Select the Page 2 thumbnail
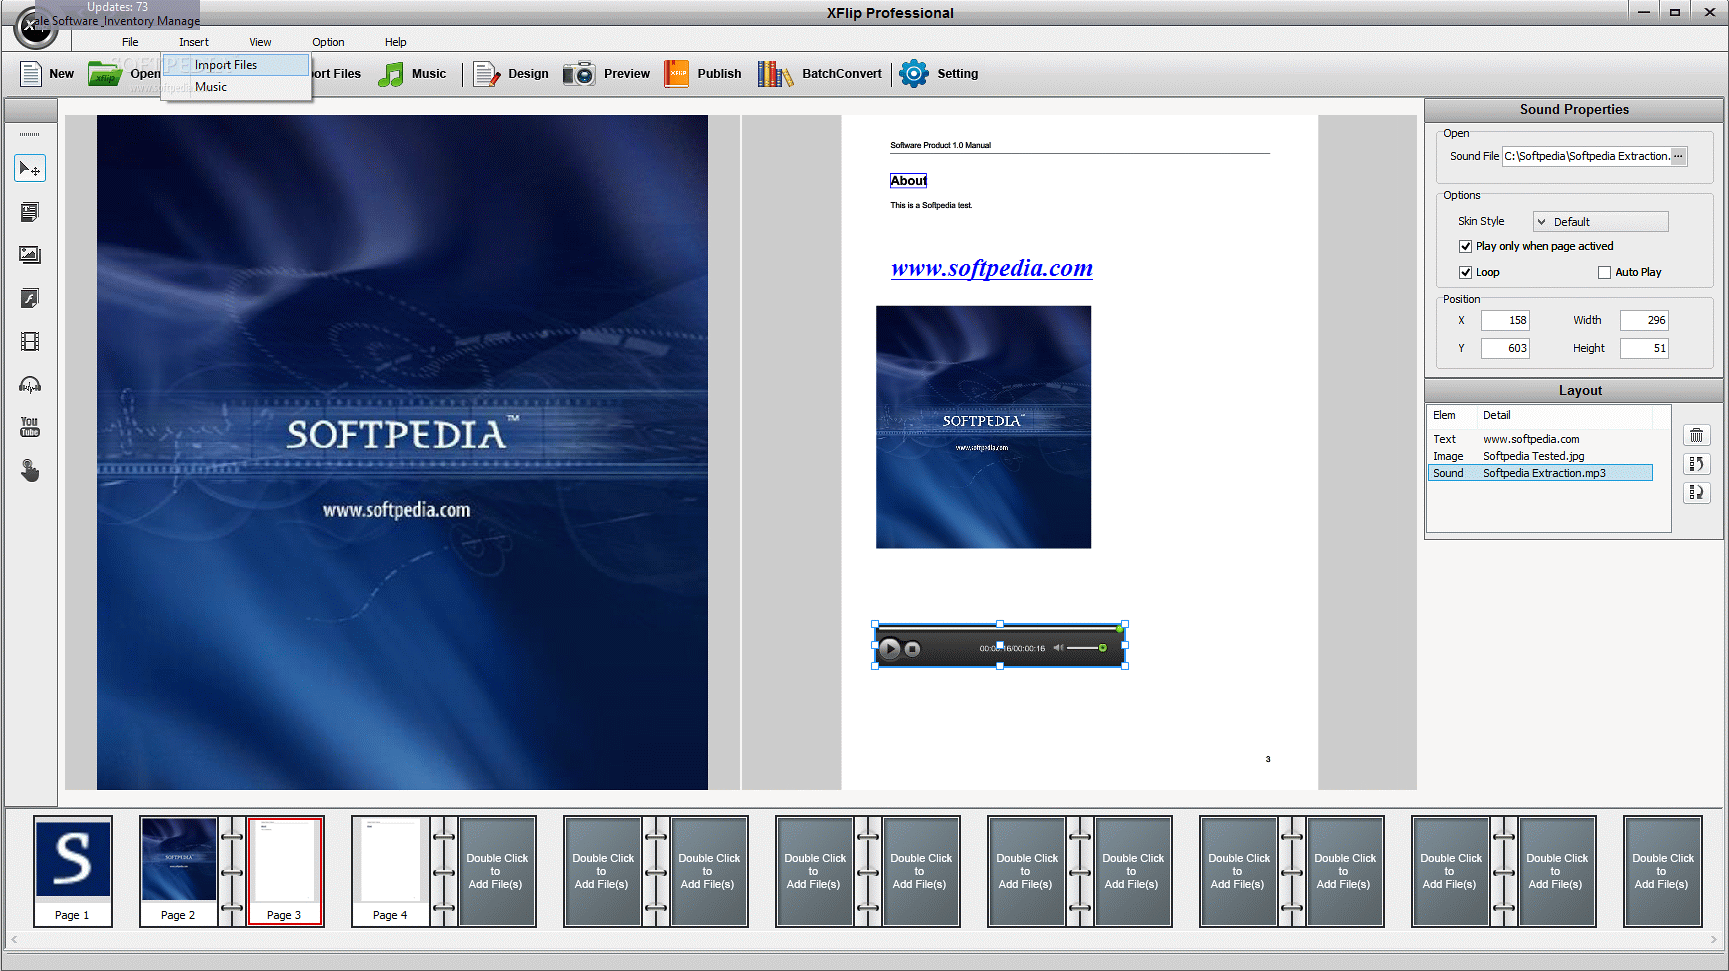Image resolution: width=1729 pixels, height=971 pixels. pos(179,871)
